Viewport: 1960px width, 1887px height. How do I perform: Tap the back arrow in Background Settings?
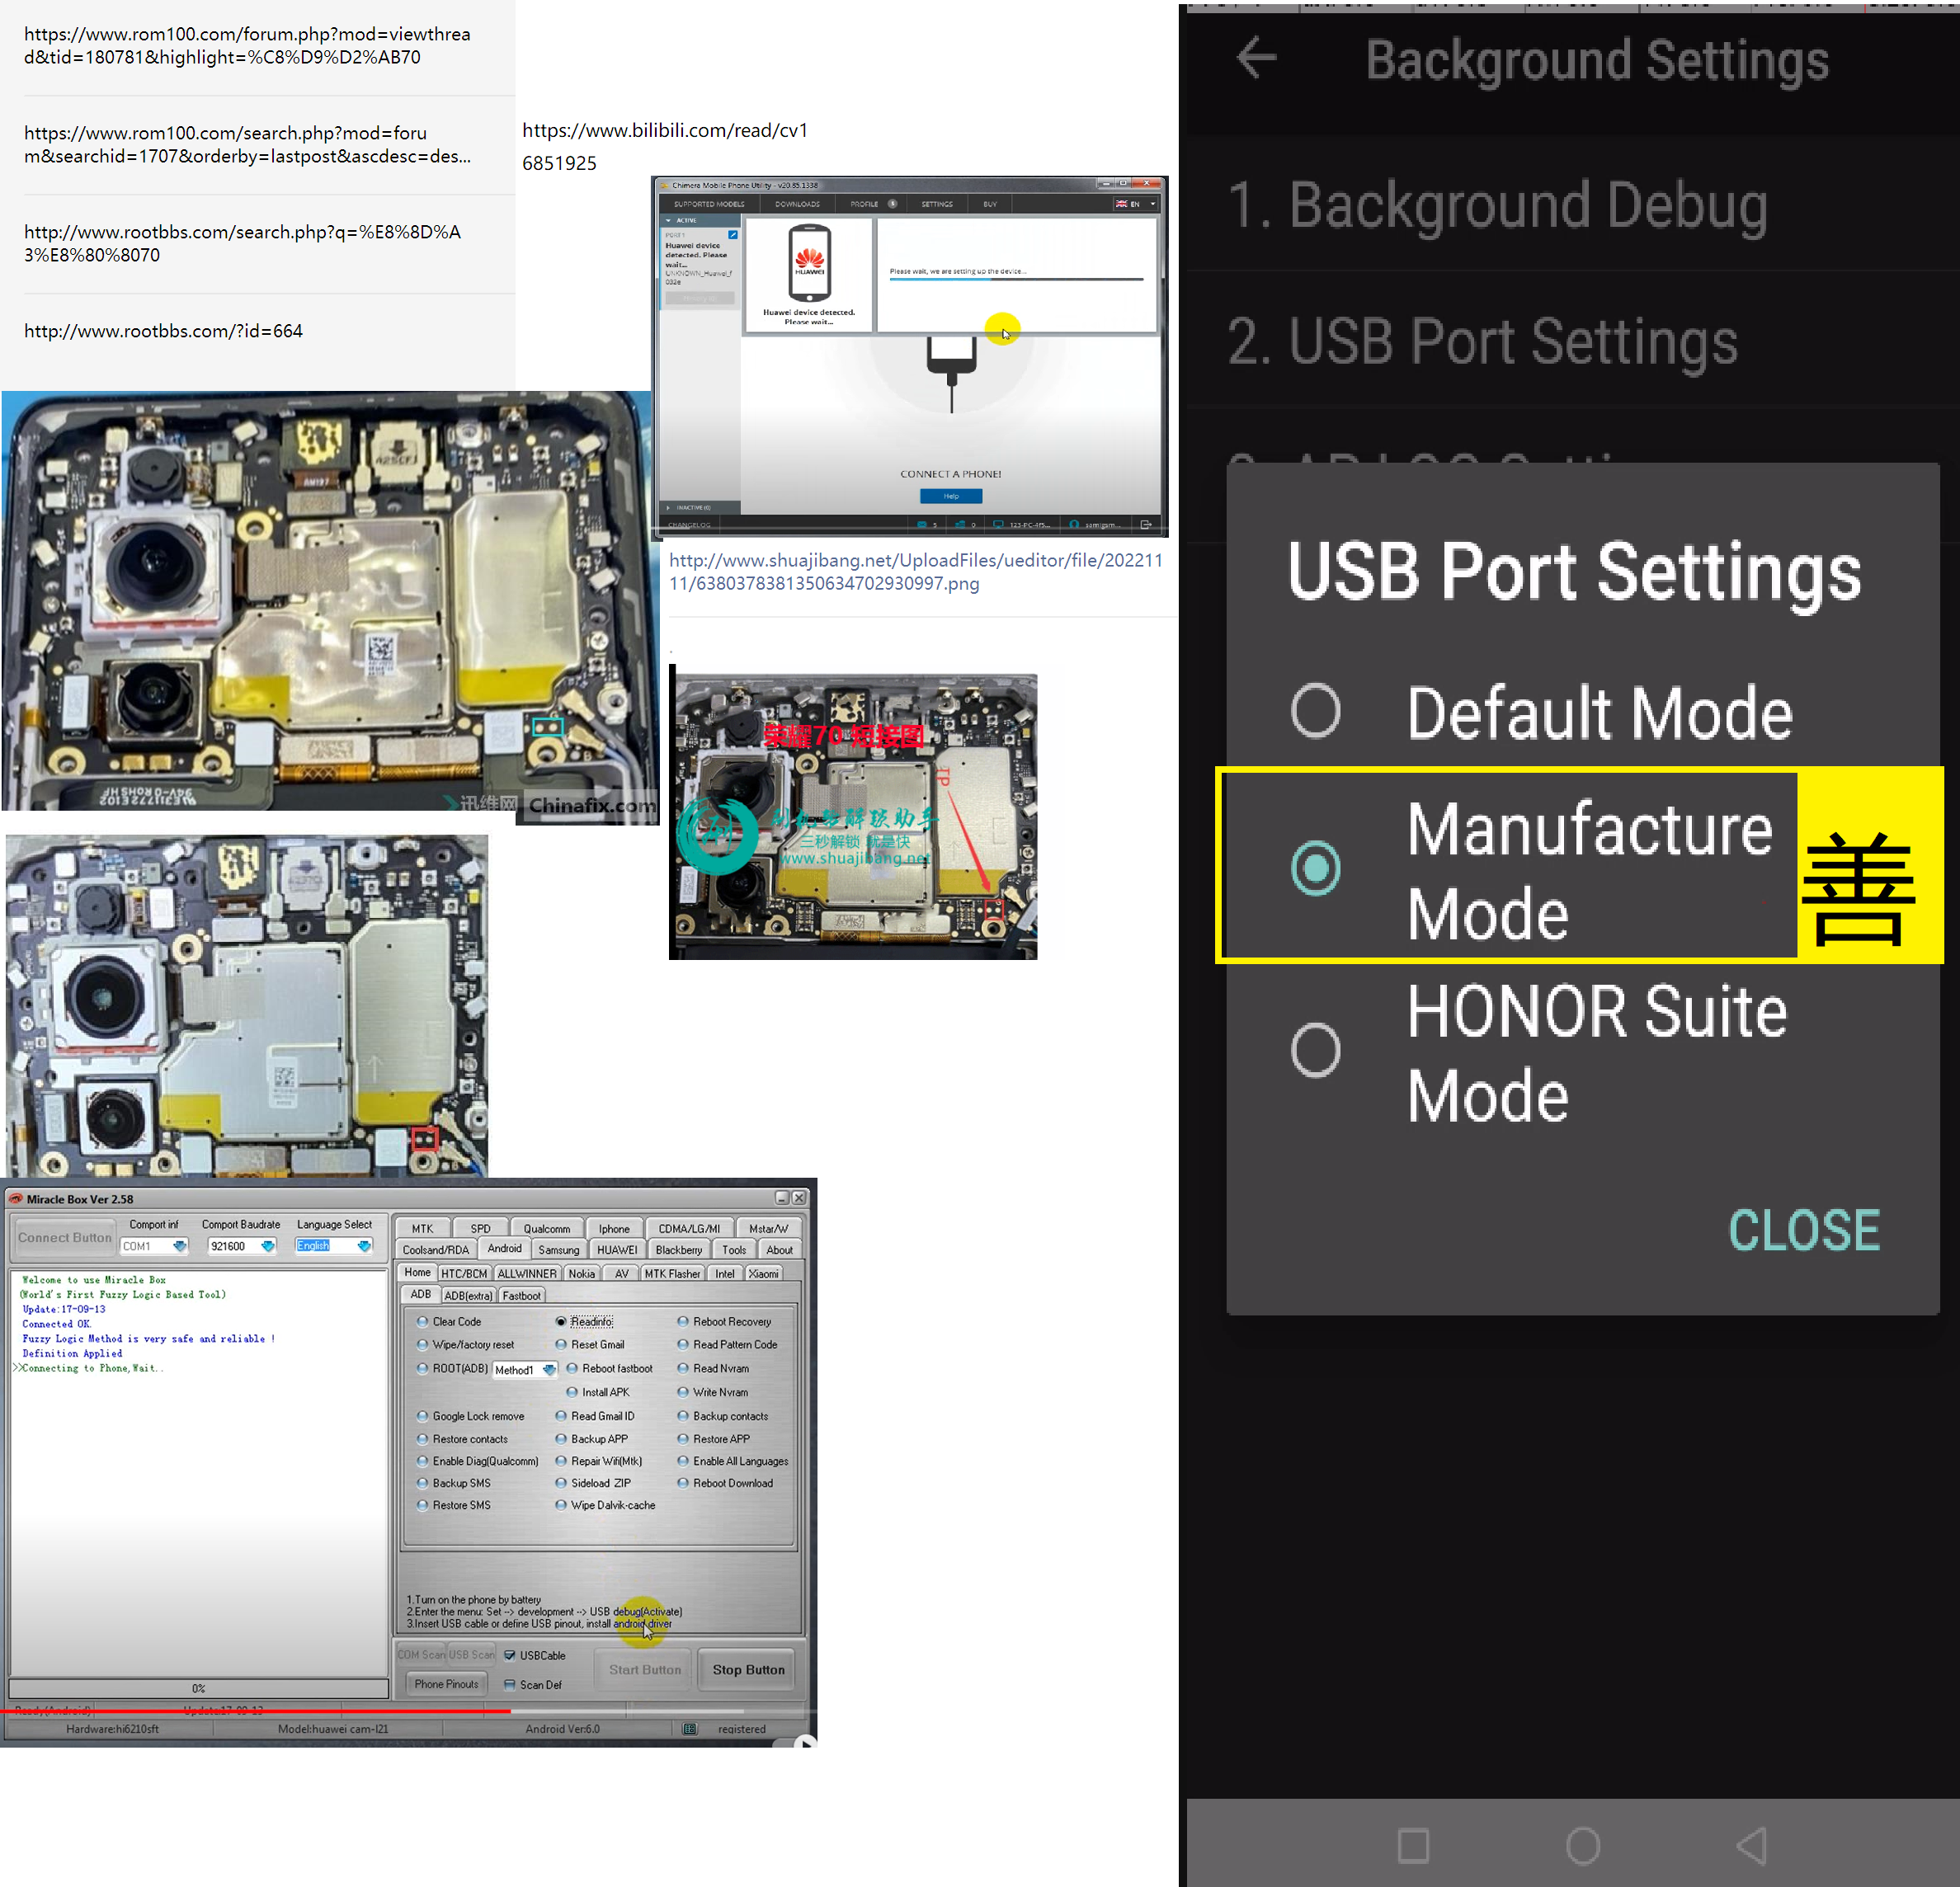pos(1256,58)
